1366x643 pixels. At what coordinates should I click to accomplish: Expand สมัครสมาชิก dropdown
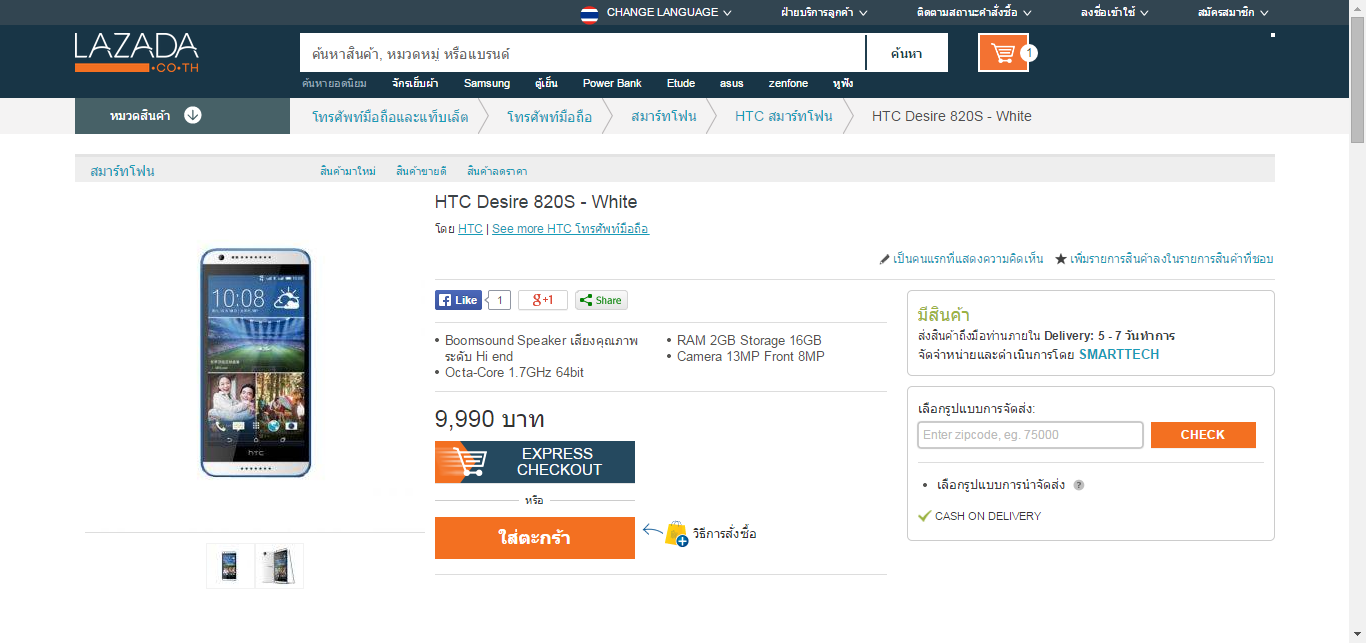click(1233, 12)
